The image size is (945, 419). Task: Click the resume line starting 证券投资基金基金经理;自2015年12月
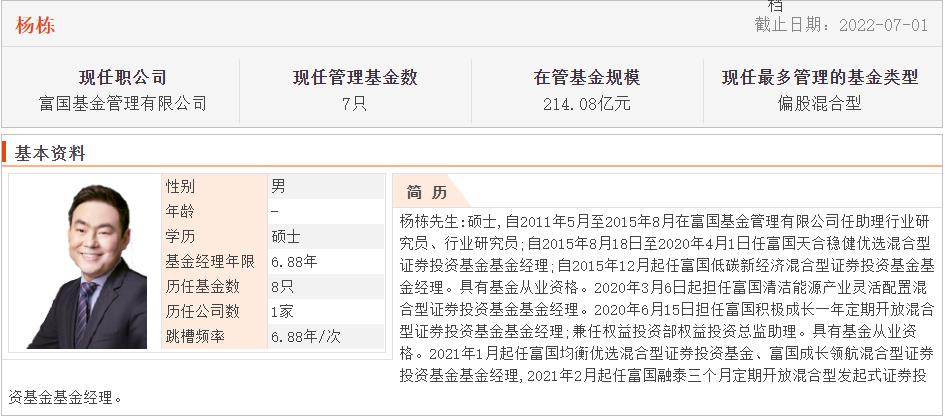tap(667, 265)
